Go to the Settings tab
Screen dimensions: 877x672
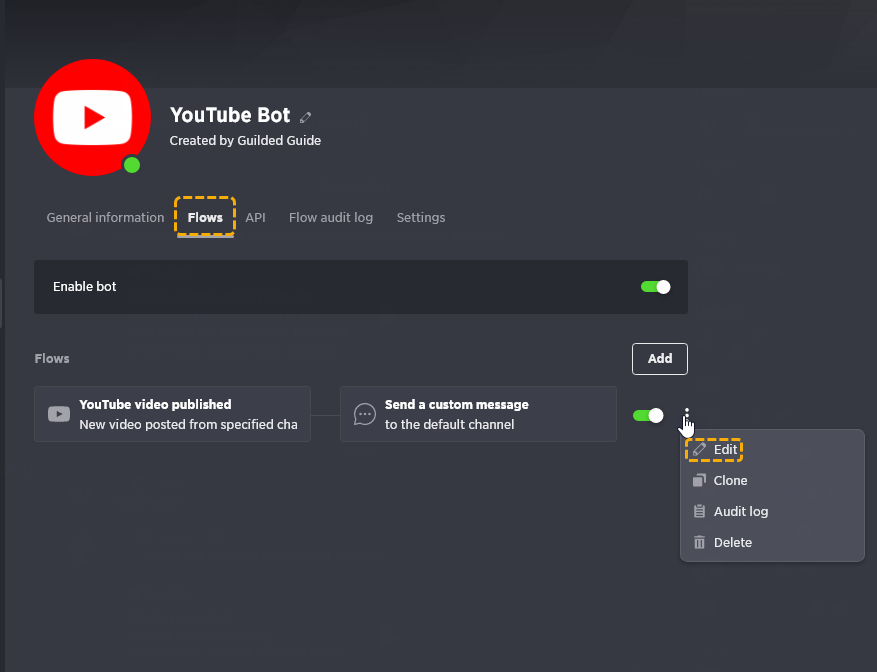pyautogui.click(x=421, y=218)
